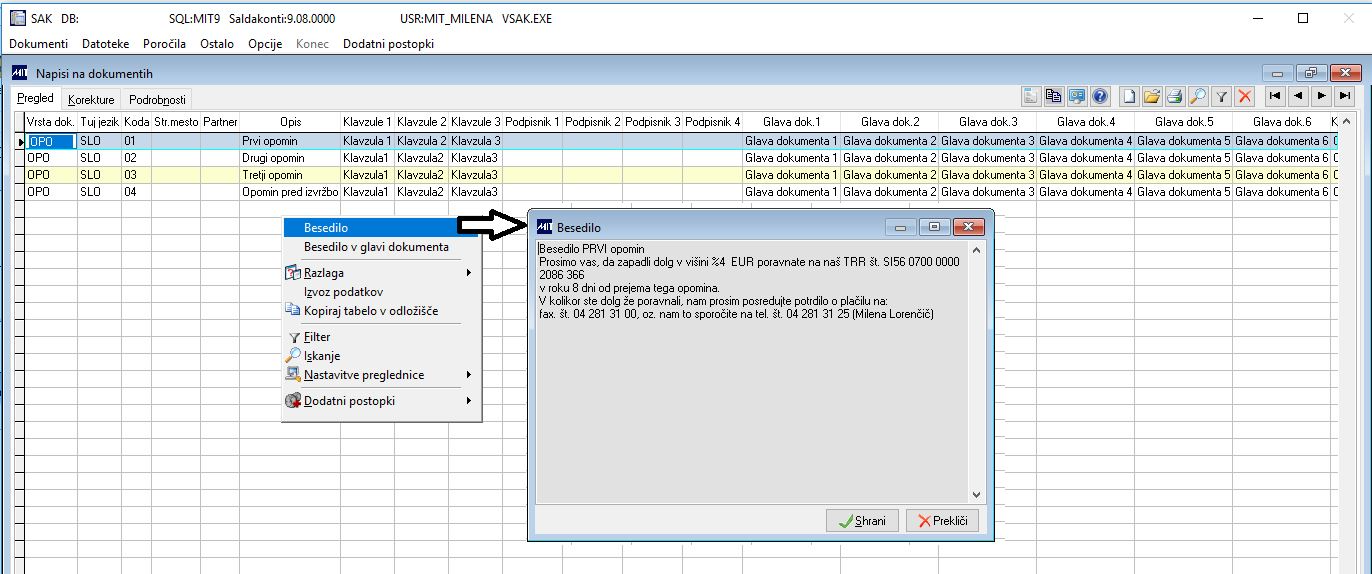Open the Datoteke menu
The width and height of the screenshot is (1372, 574).
pyautogui.click(x=106, y=44)
